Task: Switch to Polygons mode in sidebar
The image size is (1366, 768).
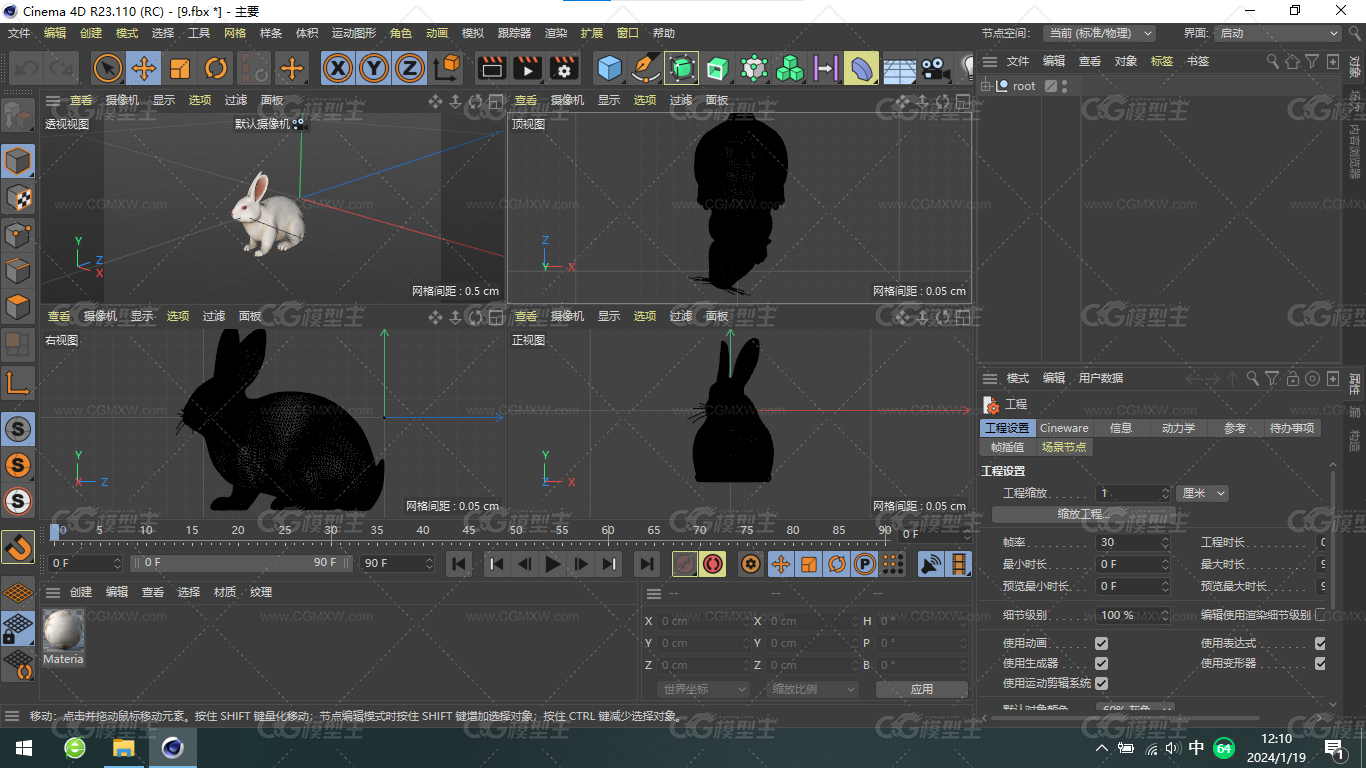Action: pyautogui.click(x=18, y=307)
